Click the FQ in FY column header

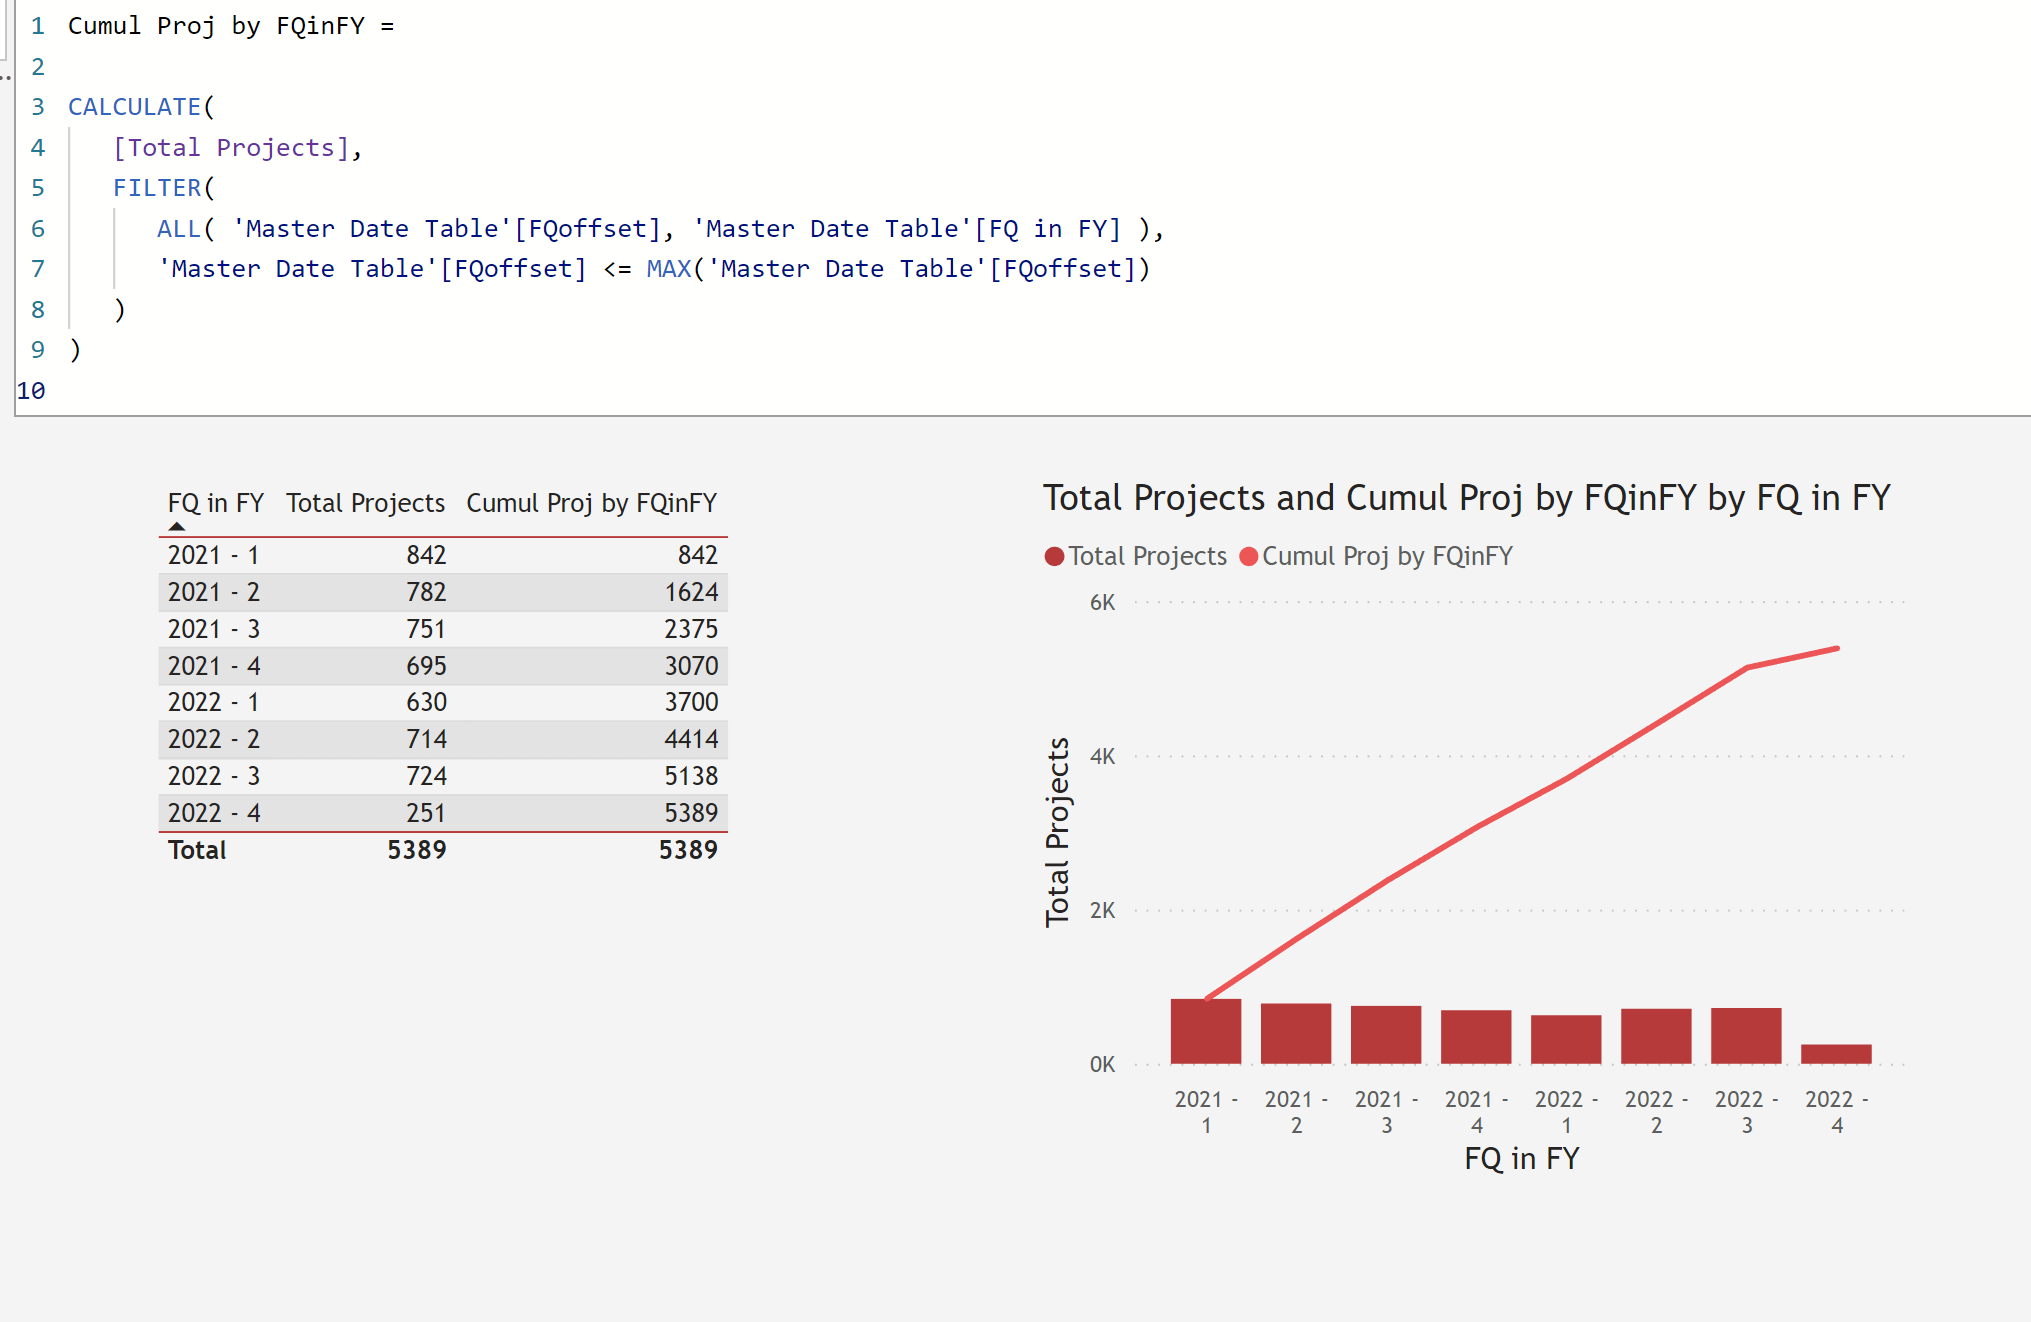[216, 503]
